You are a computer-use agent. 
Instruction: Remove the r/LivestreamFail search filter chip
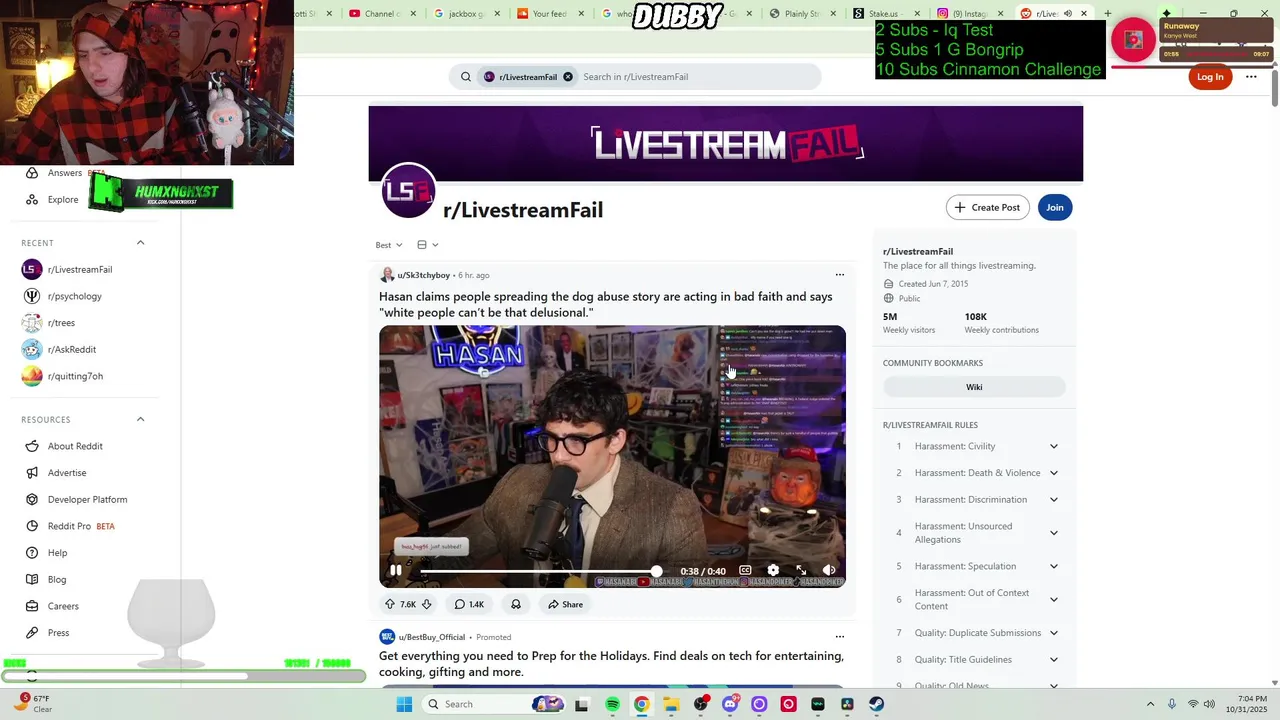click(568, 77)
